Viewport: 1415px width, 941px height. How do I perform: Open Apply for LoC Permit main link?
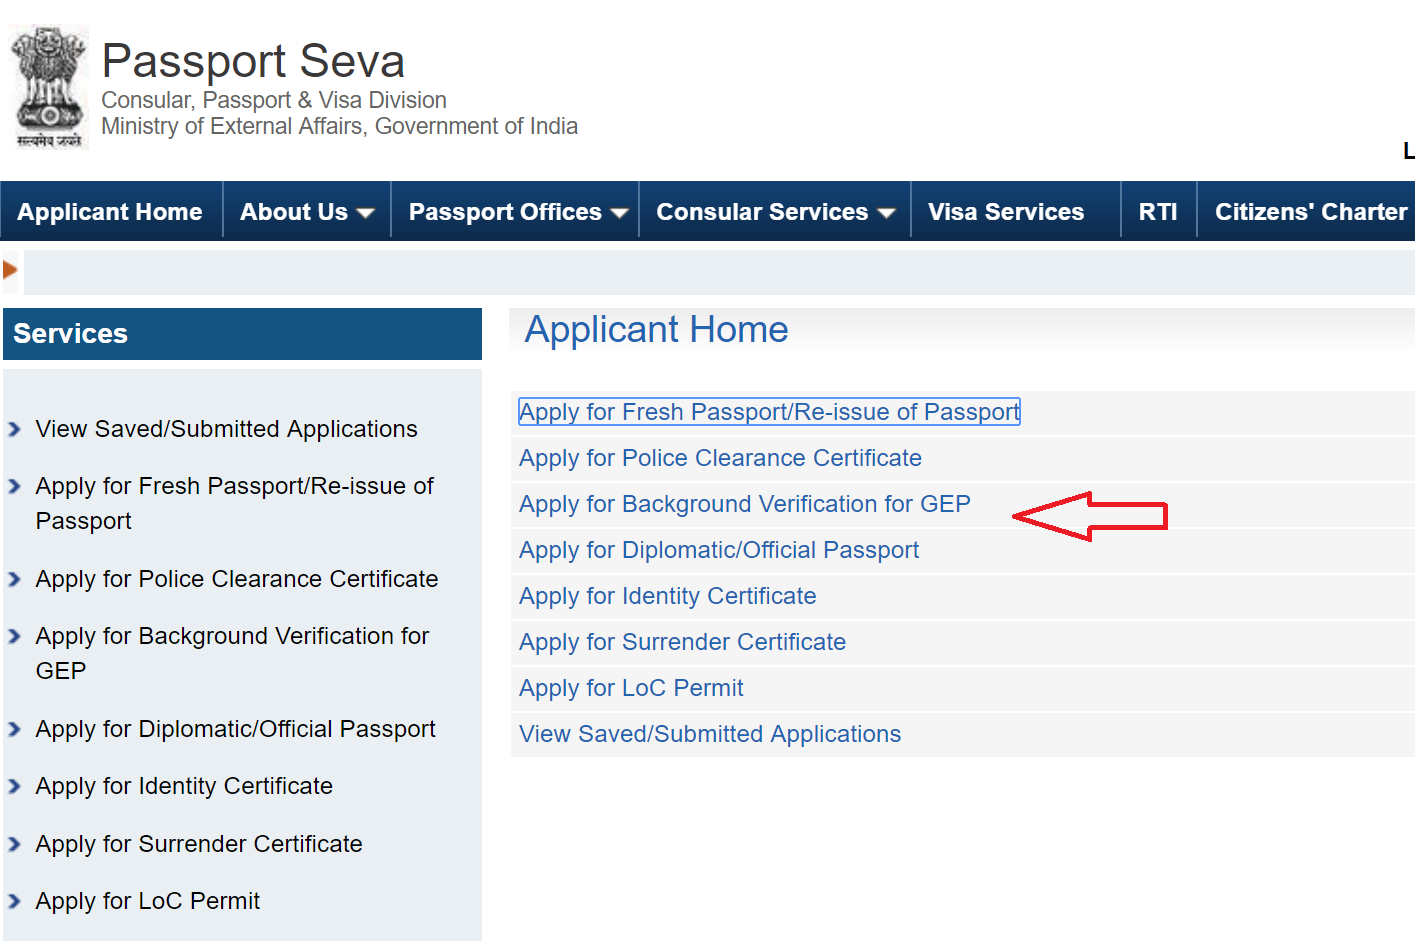[x=631, y=688]
